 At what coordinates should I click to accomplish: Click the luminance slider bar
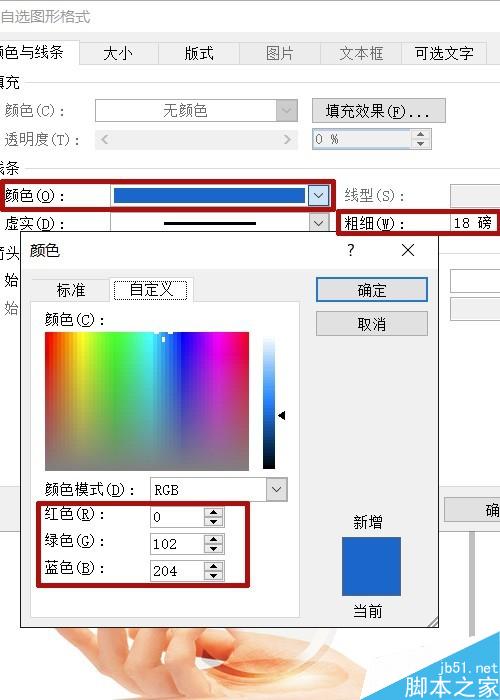click(269, 403)
